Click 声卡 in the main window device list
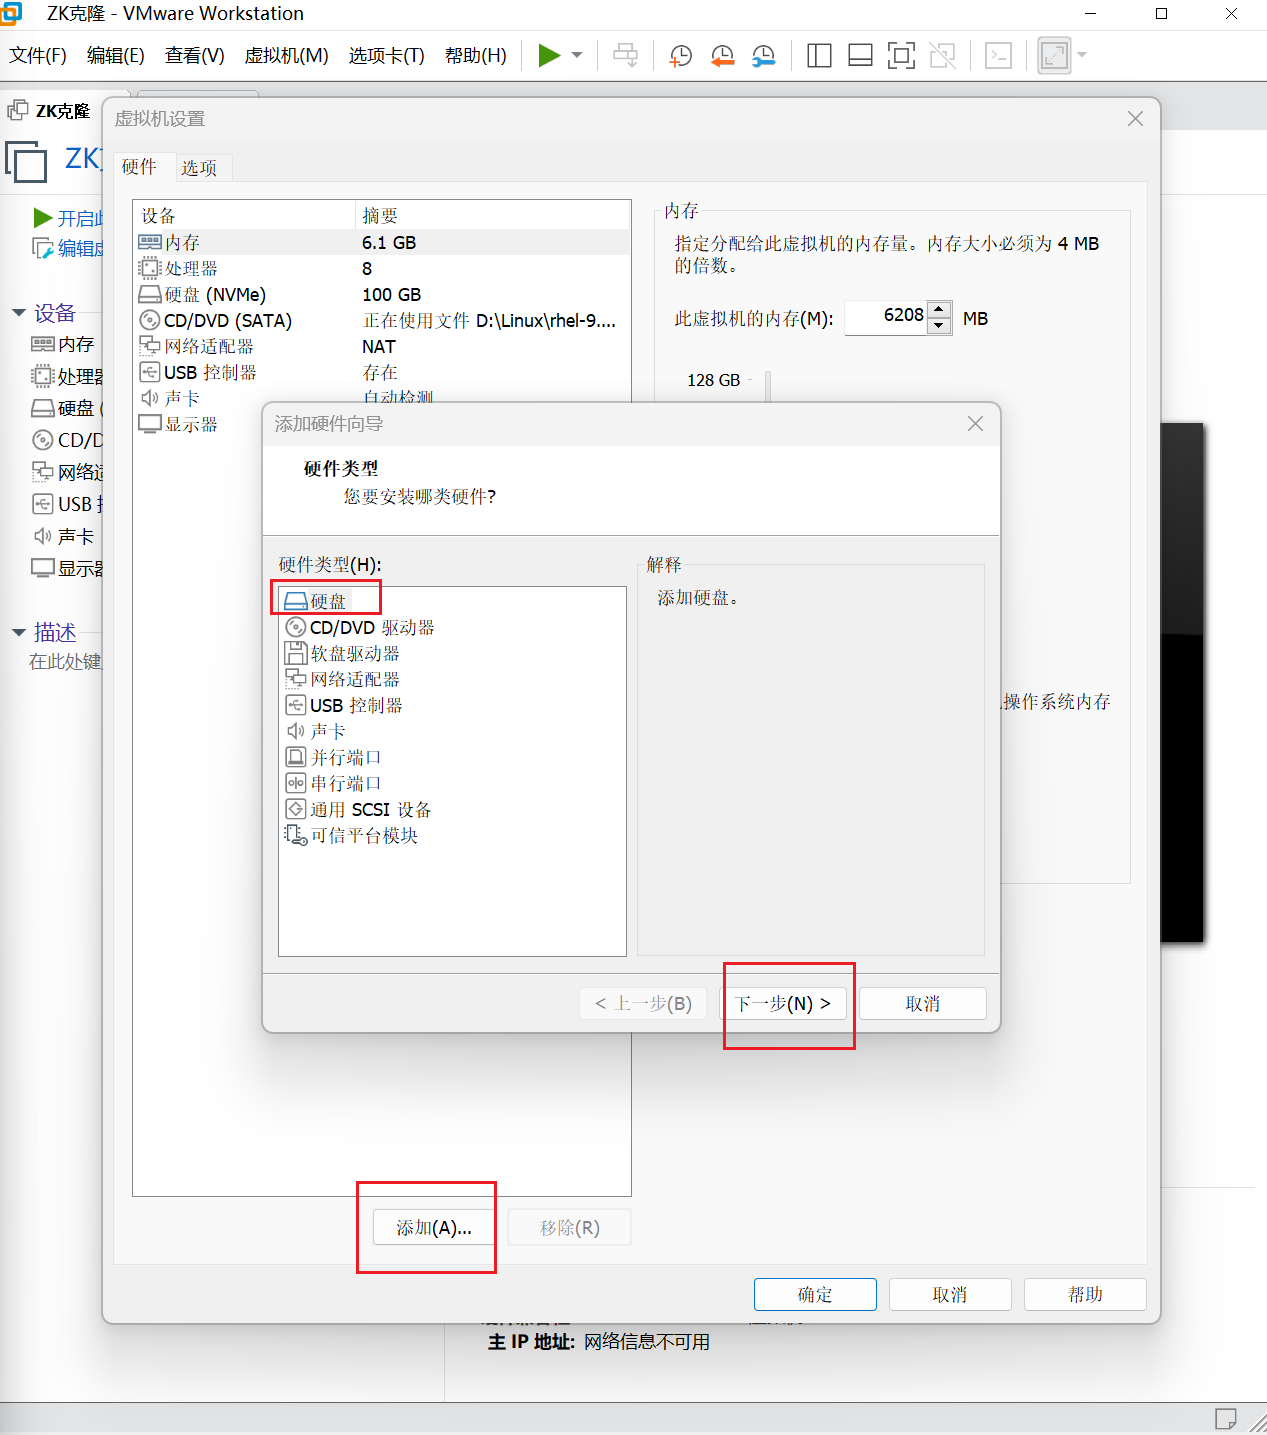This screenshot has width=1267, height=1435. [x=63, y=536]
